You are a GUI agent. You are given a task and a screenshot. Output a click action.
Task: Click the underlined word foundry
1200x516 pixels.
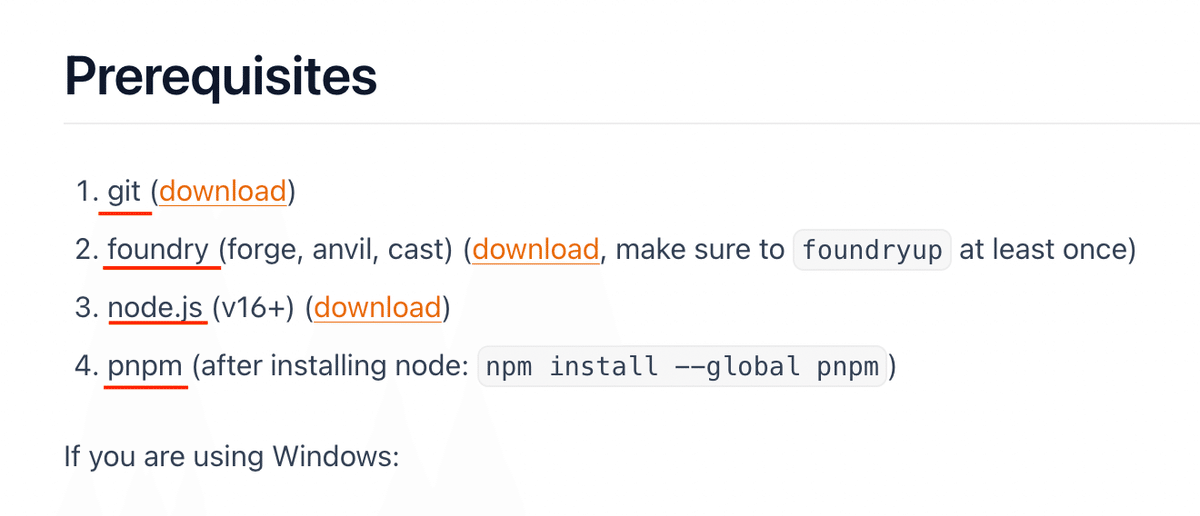pyautogui.click(x=158, y=250)
